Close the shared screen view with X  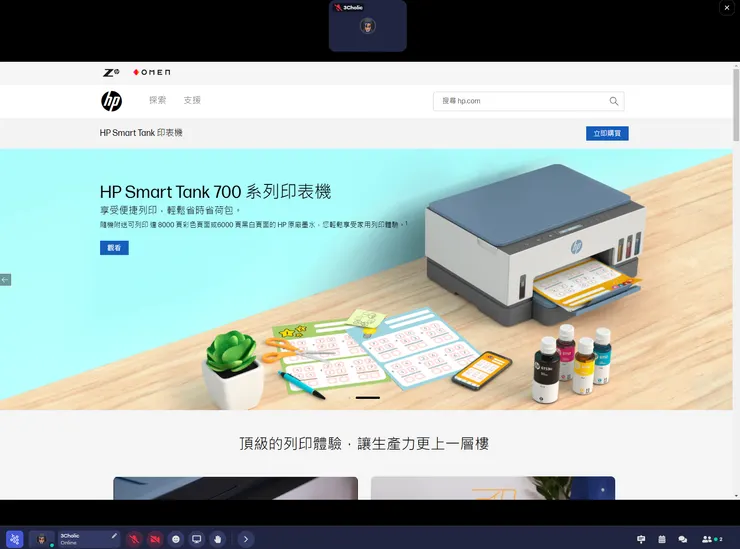727,8
